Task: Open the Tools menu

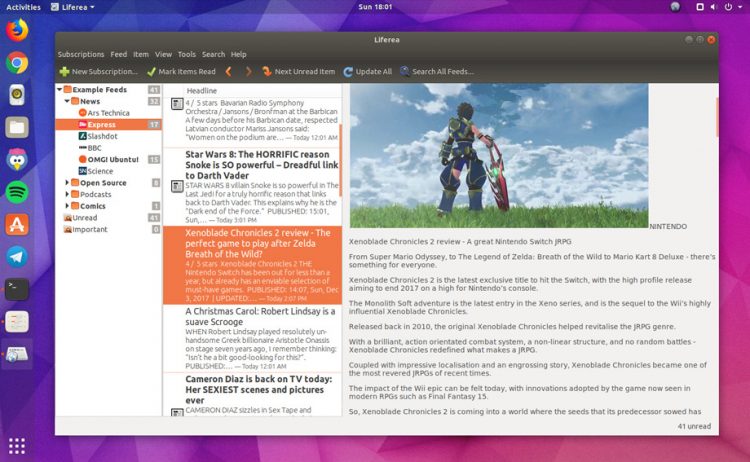Action: pyautogui.click(x=187, y=55)
